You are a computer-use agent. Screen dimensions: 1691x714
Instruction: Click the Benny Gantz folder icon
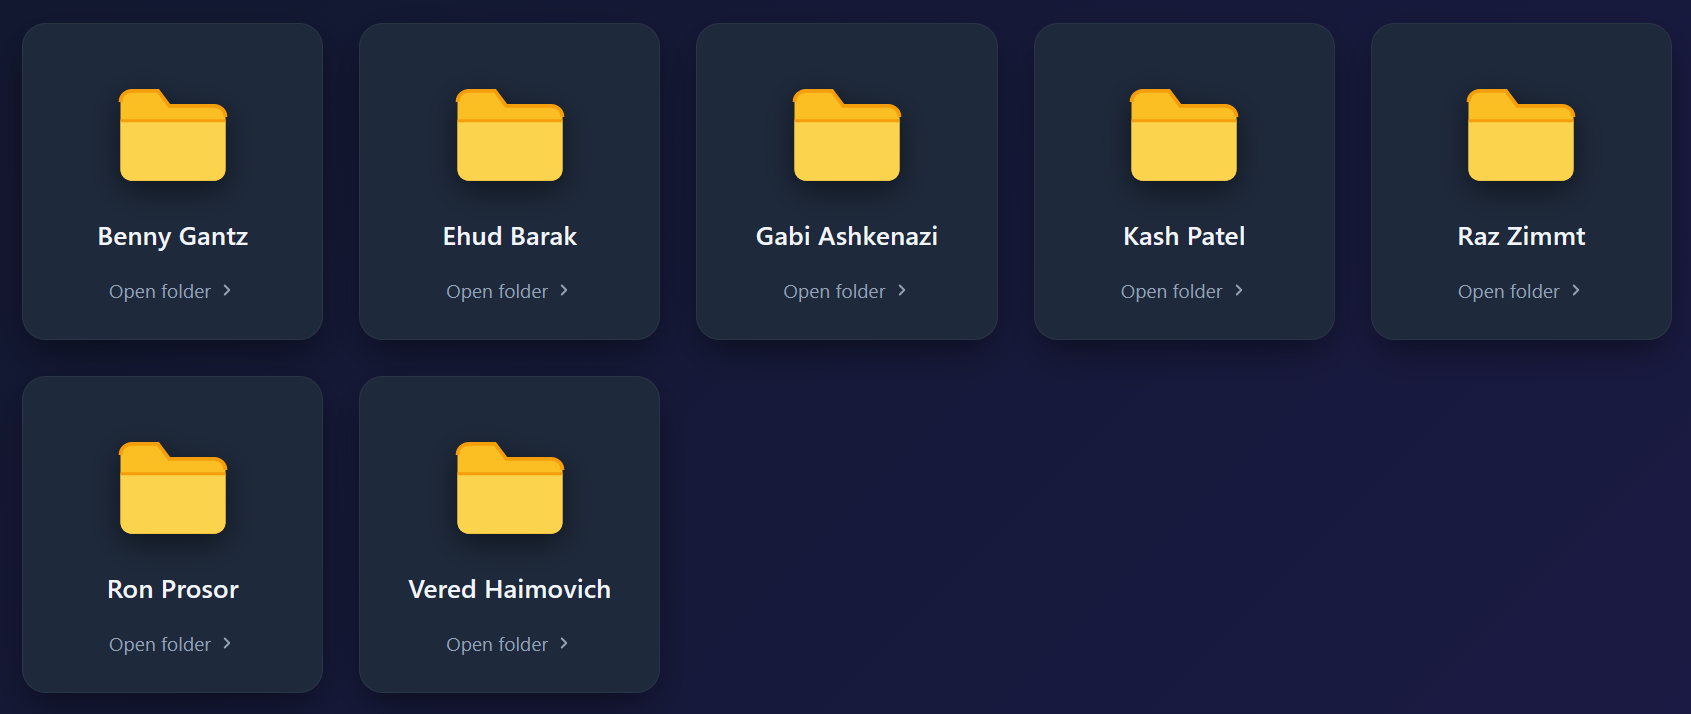click(x=173, y=135)
